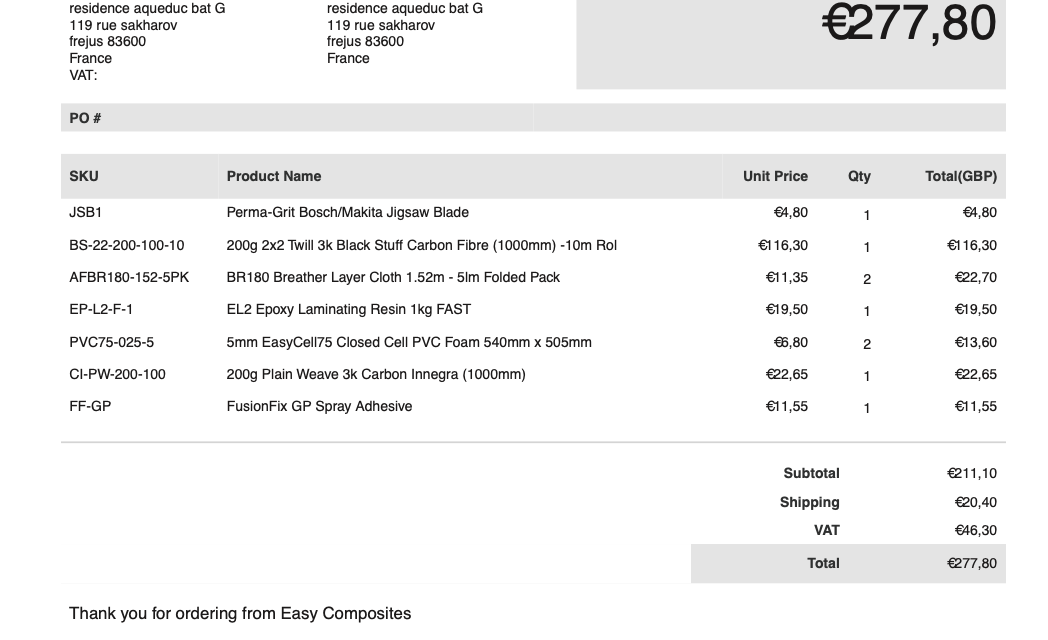
Task: Select SKU BS-22-200-100-10
Action: [x=127, y=245]
